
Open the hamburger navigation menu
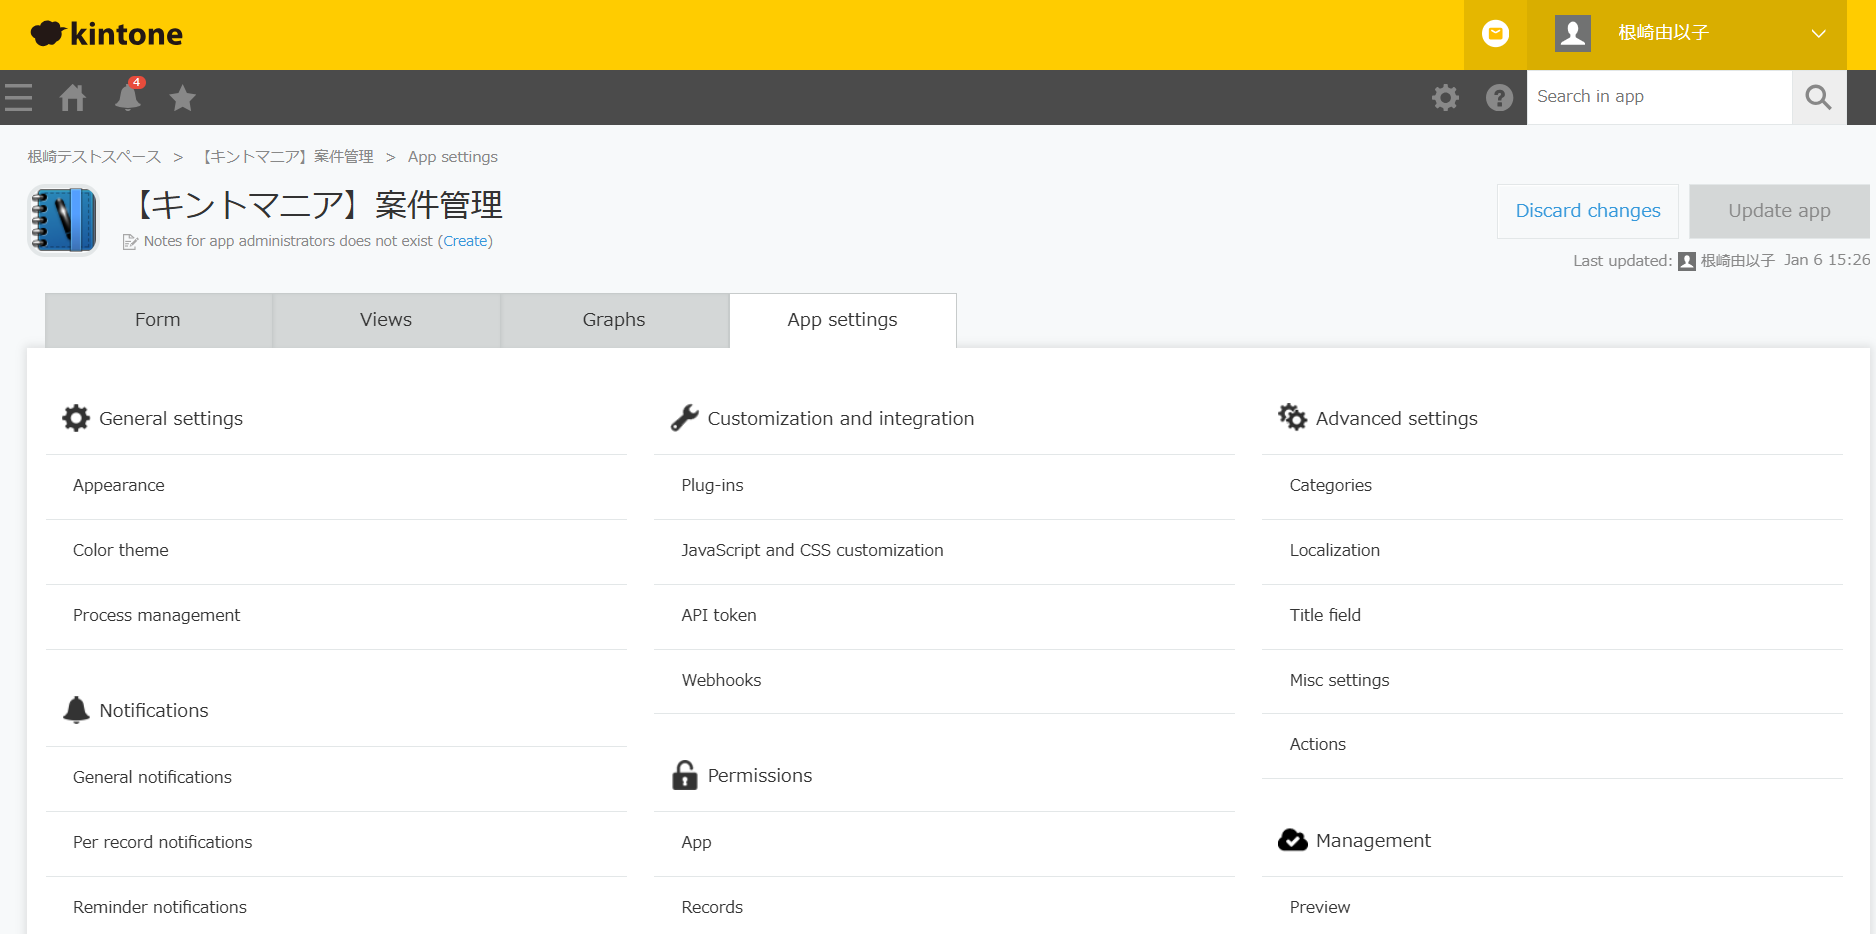tap(19, 98)
